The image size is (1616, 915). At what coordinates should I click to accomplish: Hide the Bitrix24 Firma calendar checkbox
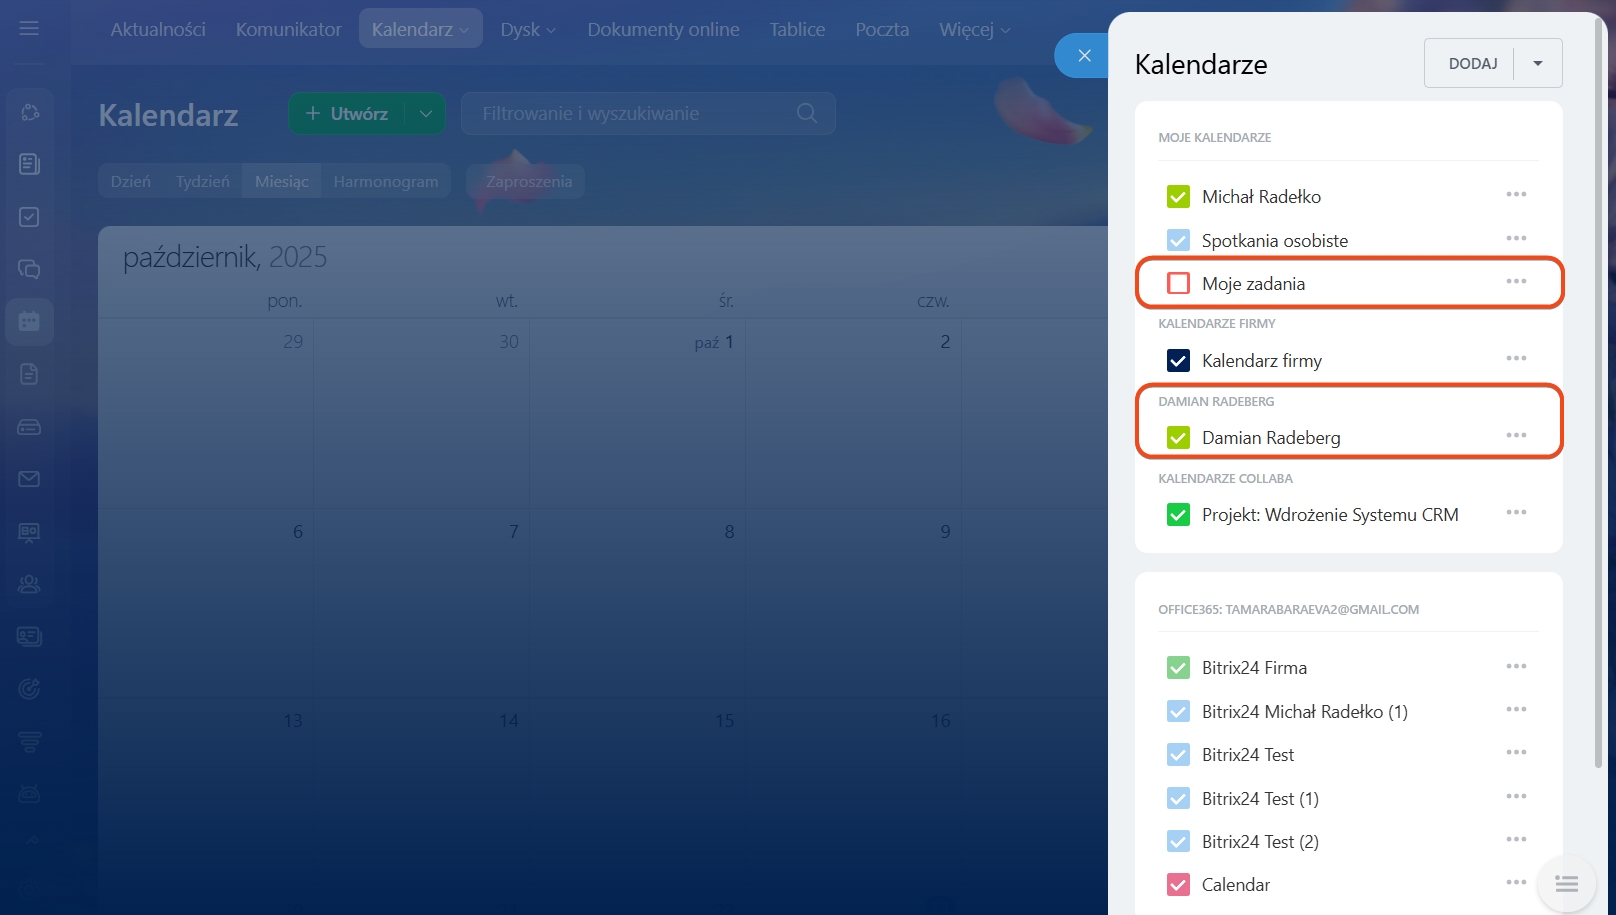pyautogui.click(x=1178, y=667)
